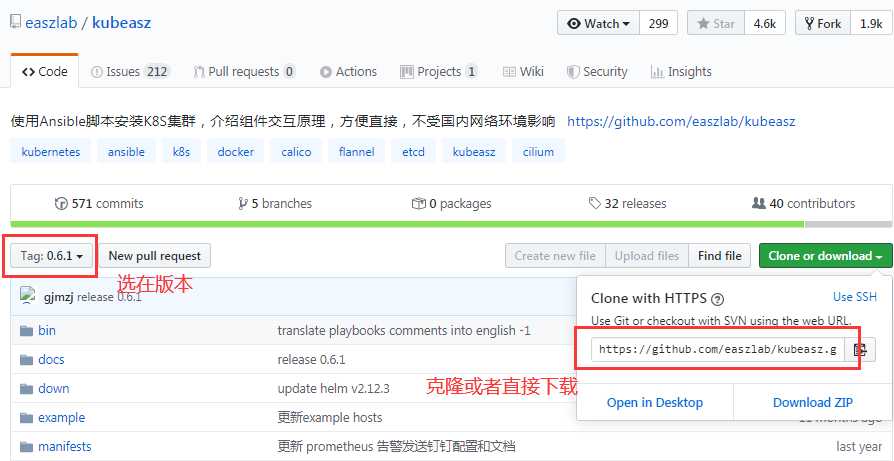Open the Actions tab

click(x=348, y=72)
